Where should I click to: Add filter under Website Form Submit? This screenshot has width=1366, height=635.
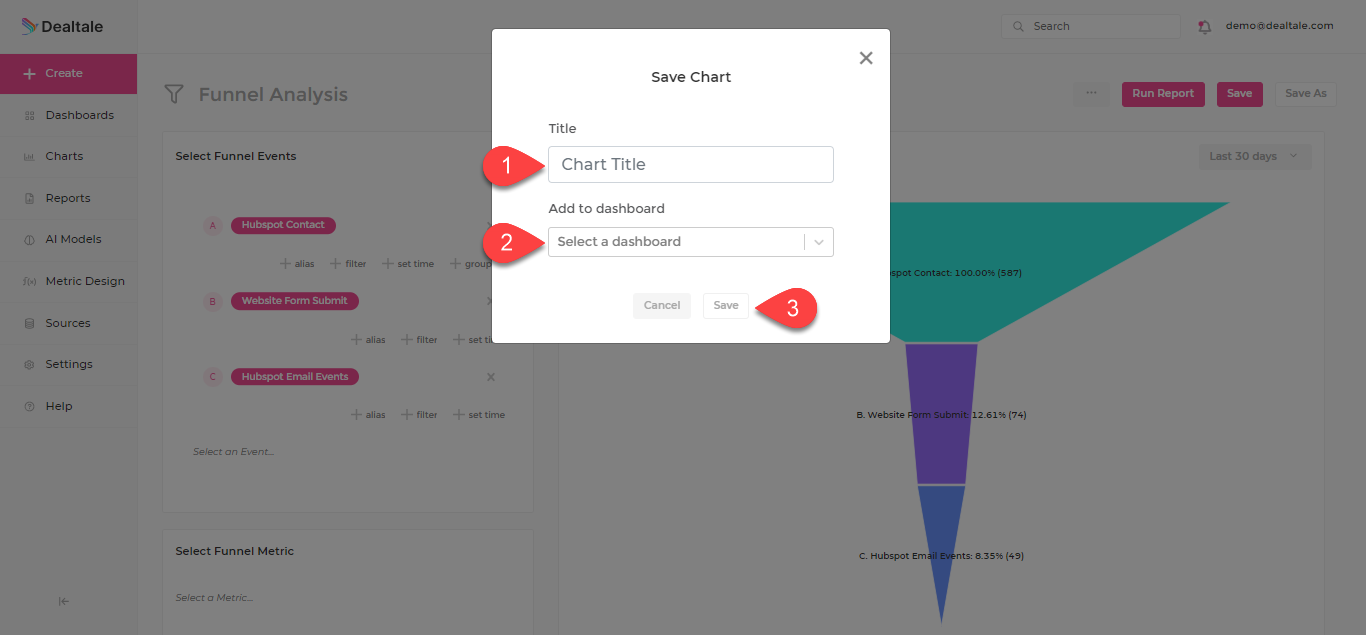click(x=420, y=340)
